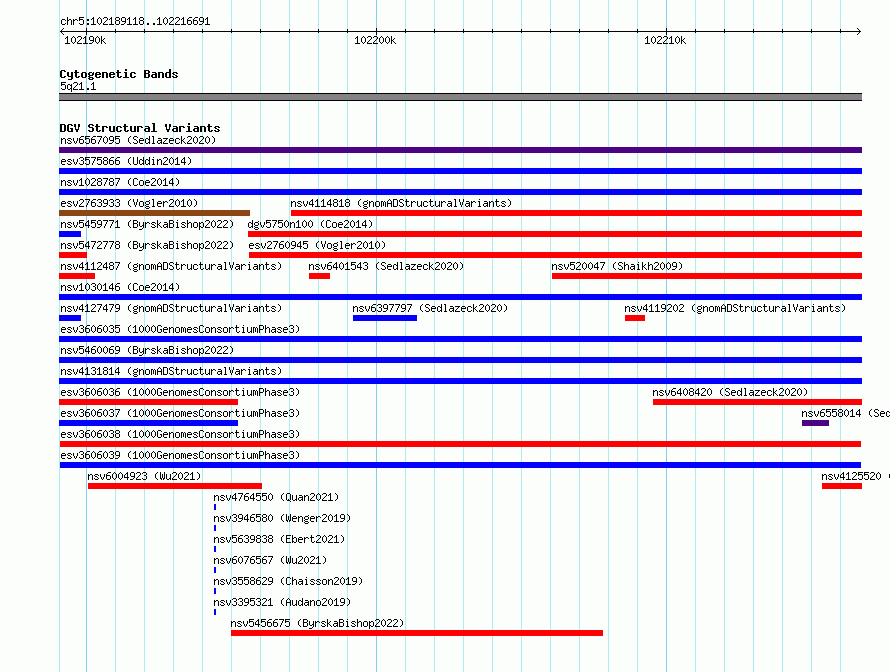
Task: Click the nsv5472778 (ByrskaBishop2022) label
Action: 147,245
